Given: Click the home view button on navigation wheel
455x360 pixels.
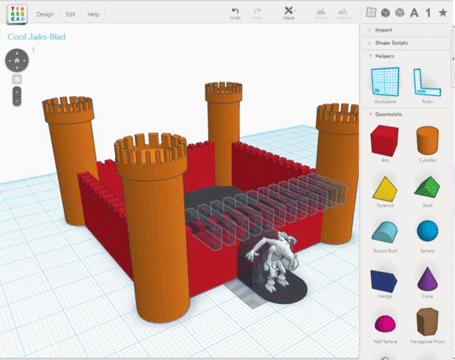Looking at the screenshot, I should click(17, 60).
